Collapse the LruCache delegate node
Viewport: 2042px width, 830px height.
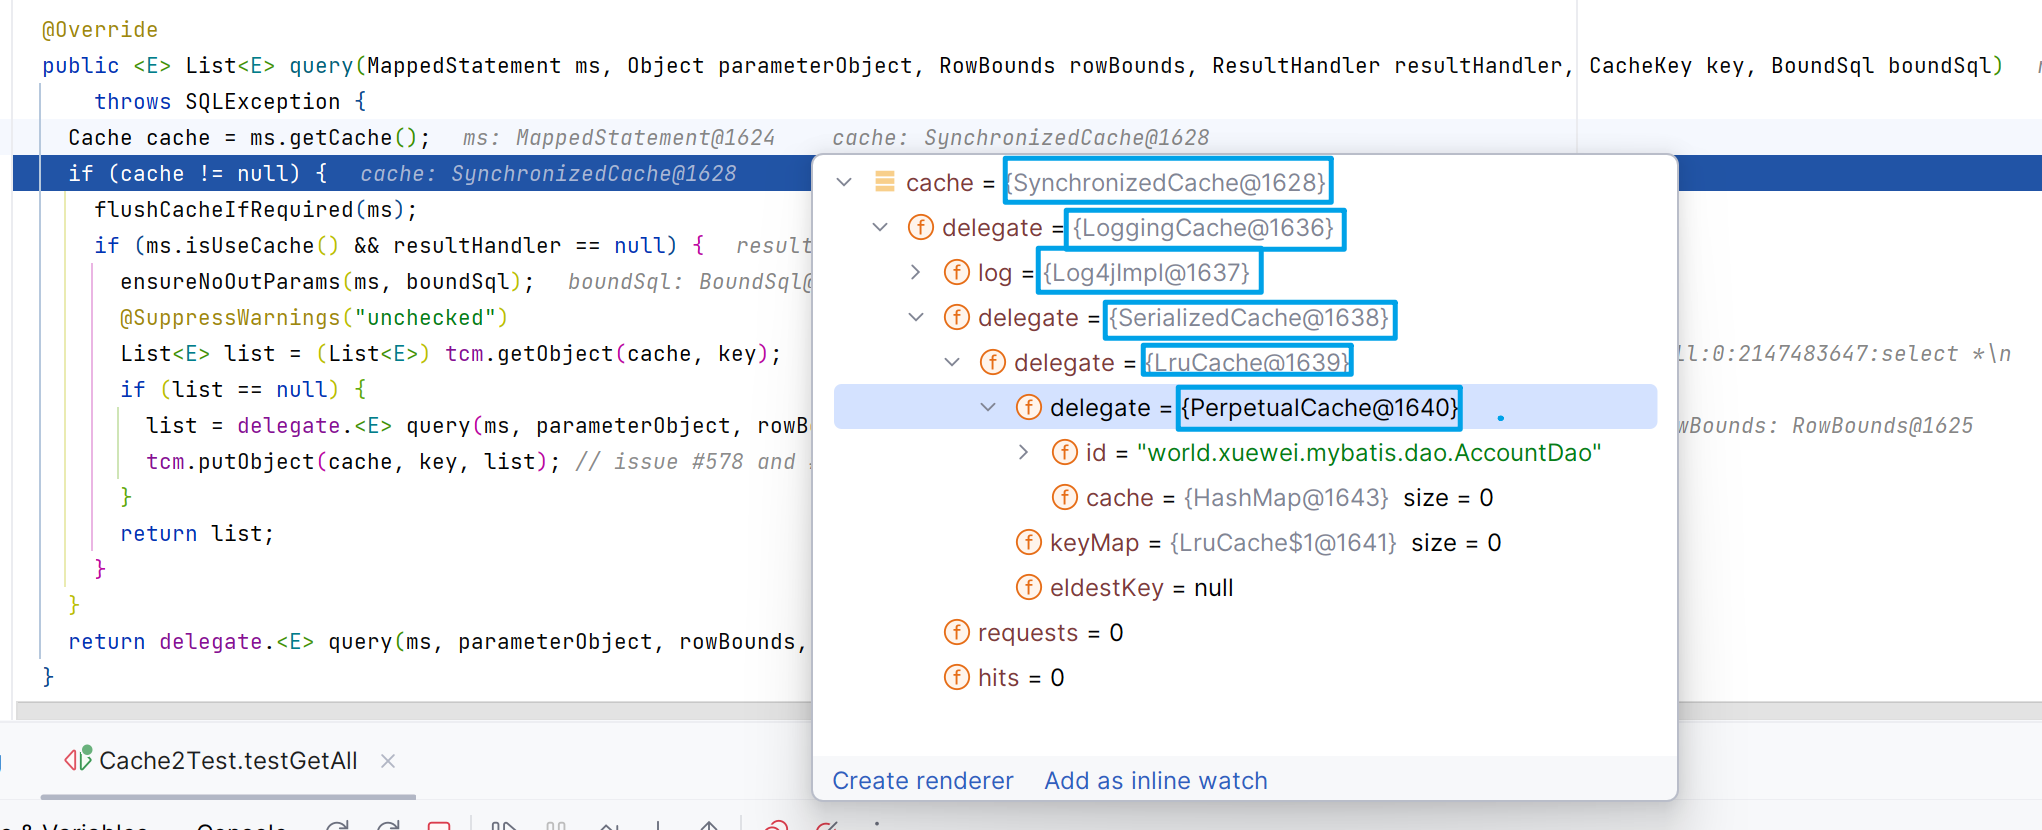952,362
